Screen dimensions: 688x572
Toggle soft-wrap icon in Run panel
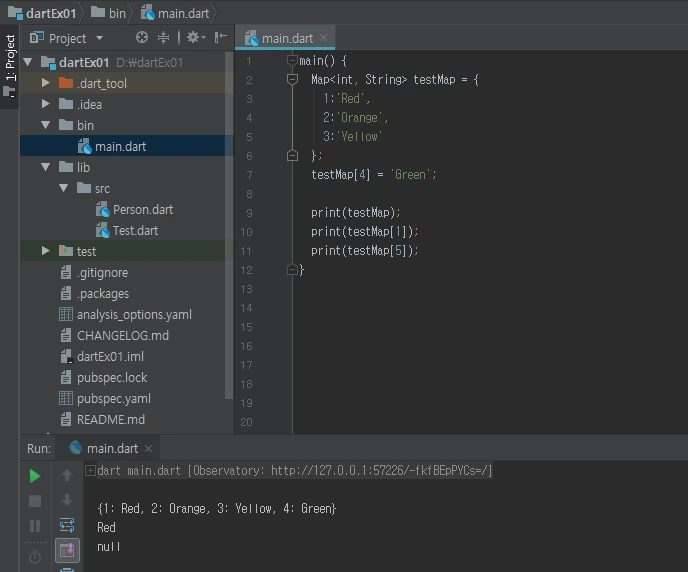[x=67, y=525]
